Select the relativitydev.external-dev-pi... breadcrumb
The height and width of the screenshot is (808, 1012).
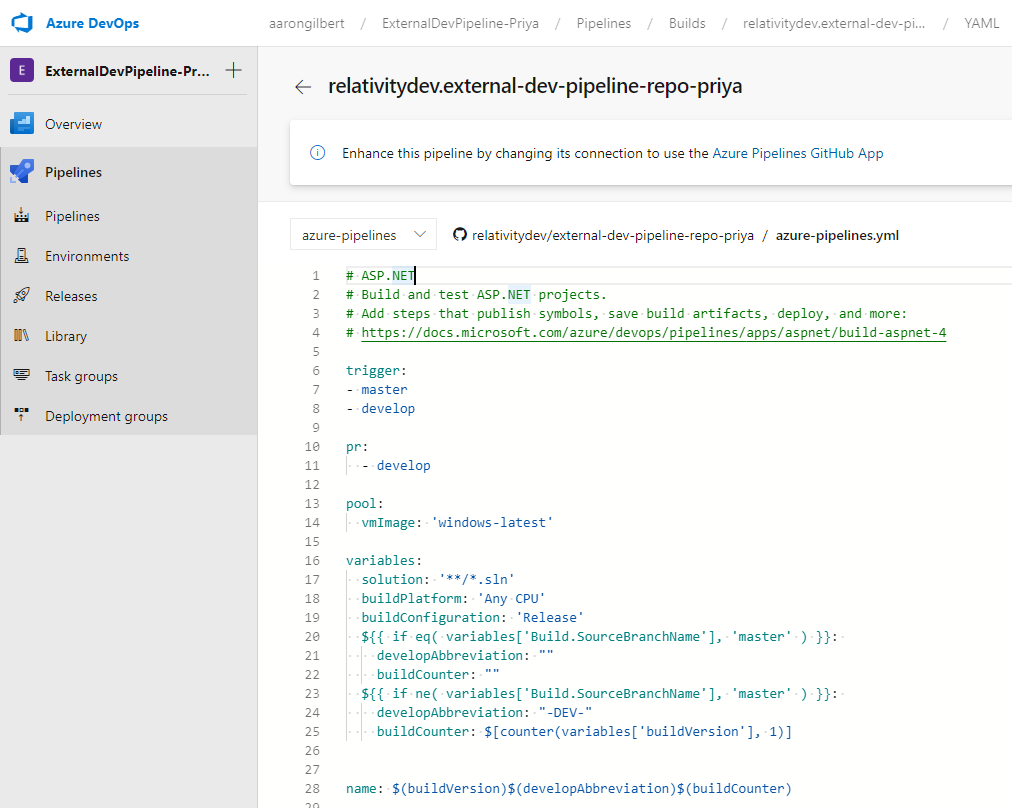click(x=834, y=23)
